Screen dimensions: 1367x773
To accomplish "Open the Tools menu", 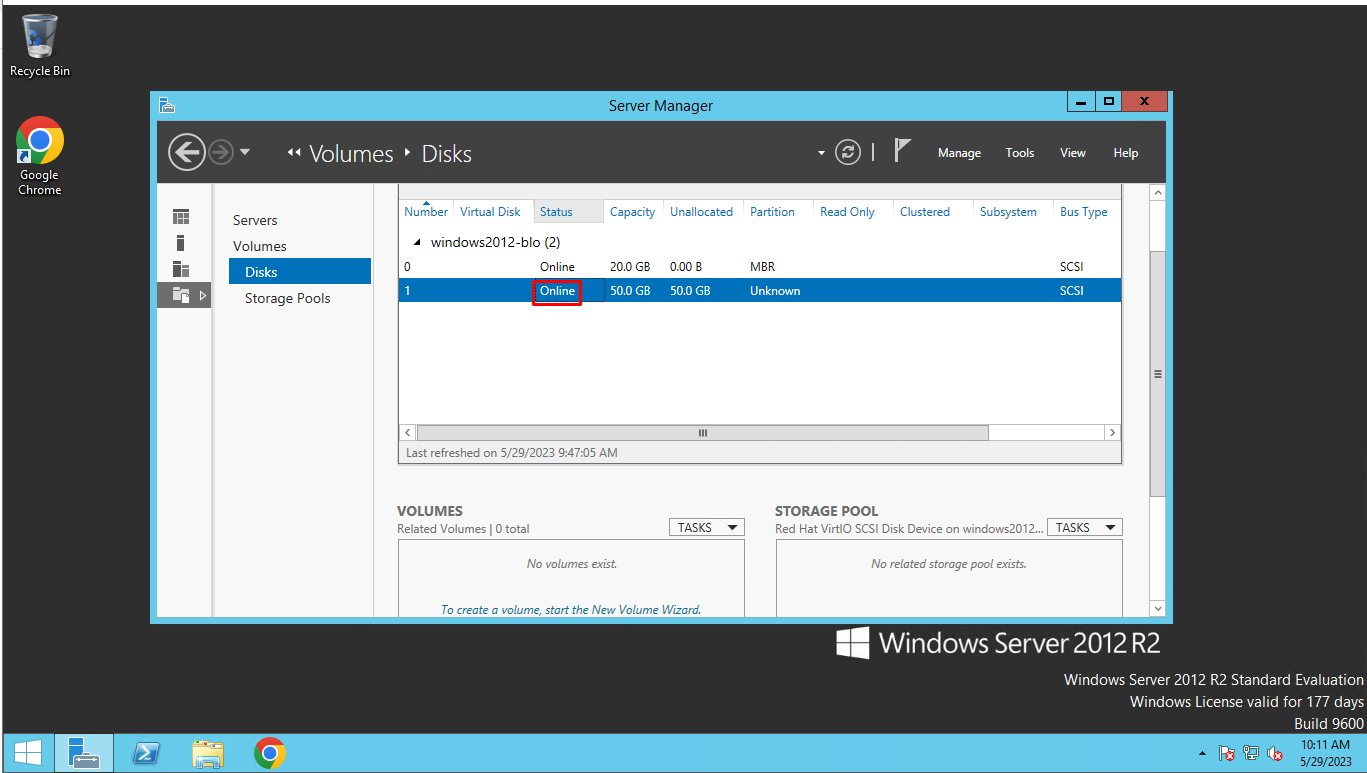I will click(1020, 153).
